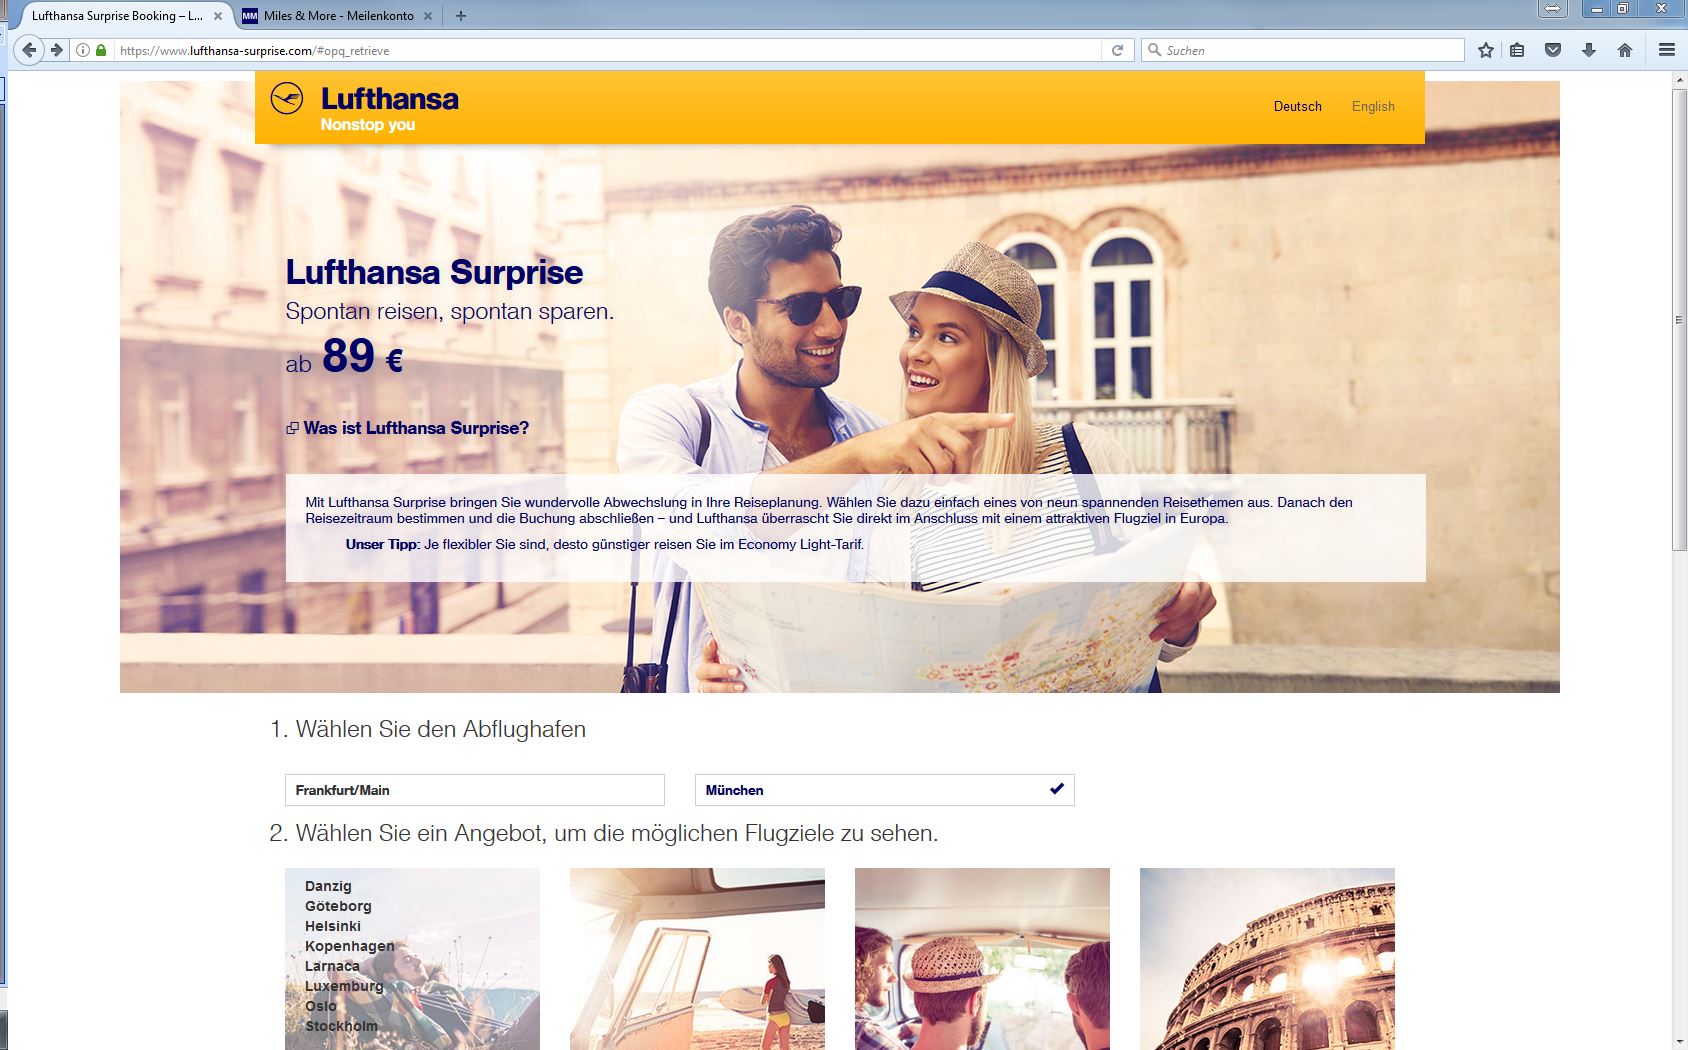The image size is (1688, 1050).
Task: Select München as departure airport
Action: click(884, 790)
